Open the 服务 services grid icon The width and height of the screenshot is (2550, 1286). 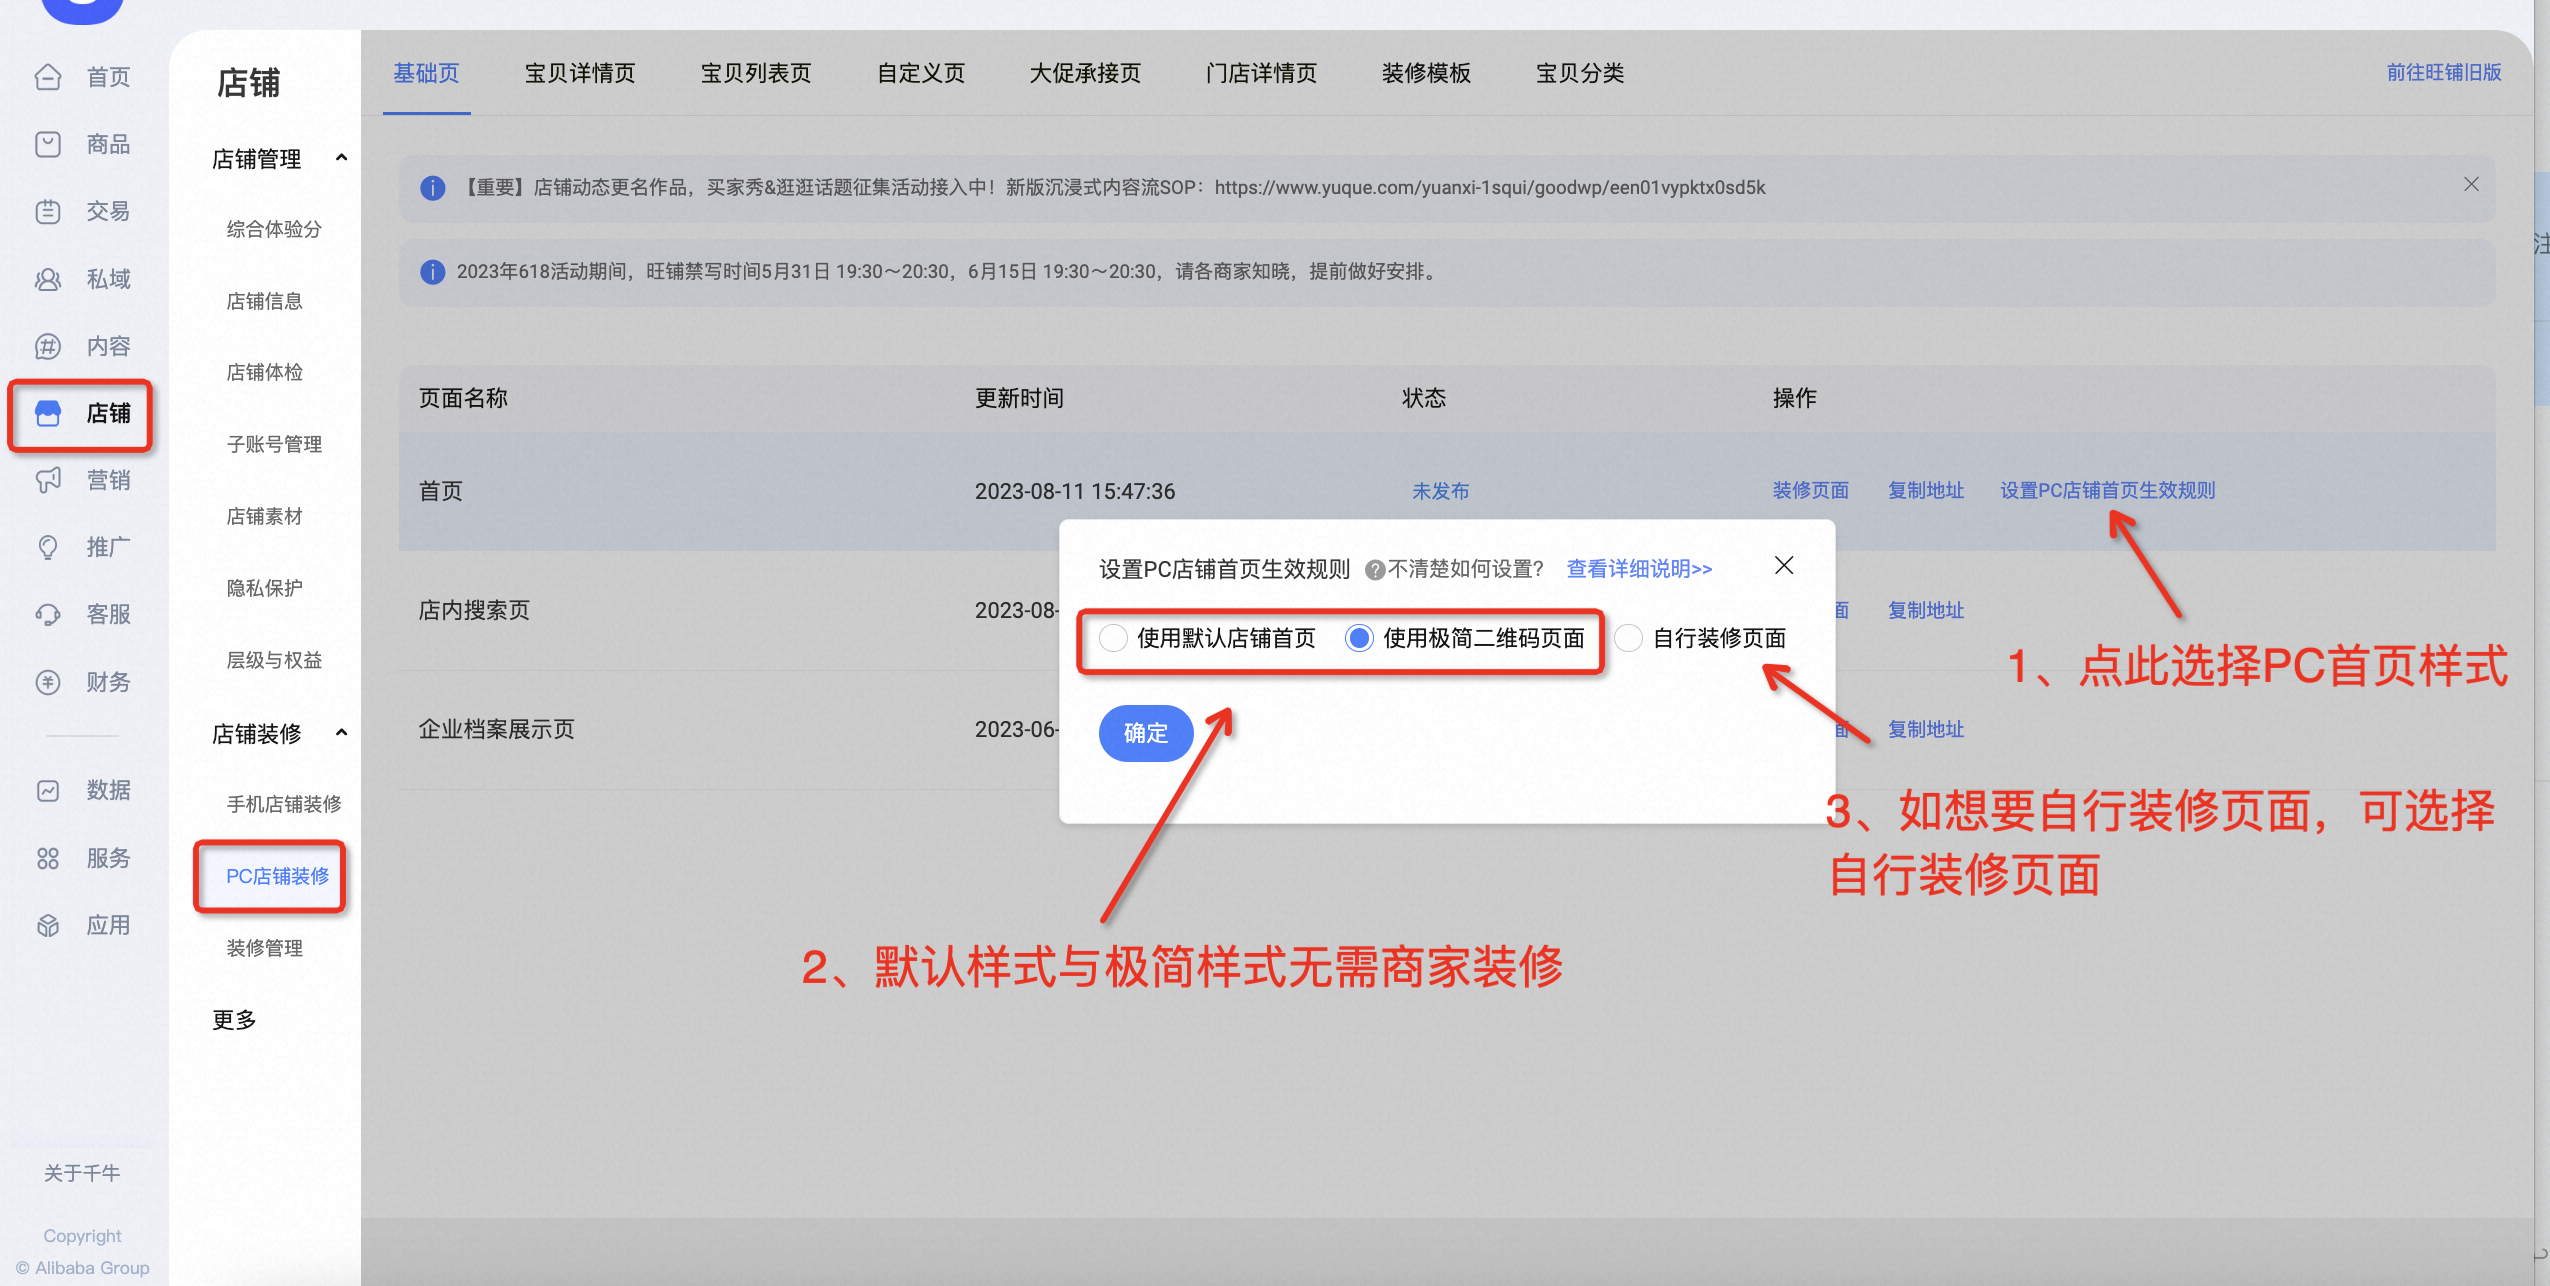[48, 858]
